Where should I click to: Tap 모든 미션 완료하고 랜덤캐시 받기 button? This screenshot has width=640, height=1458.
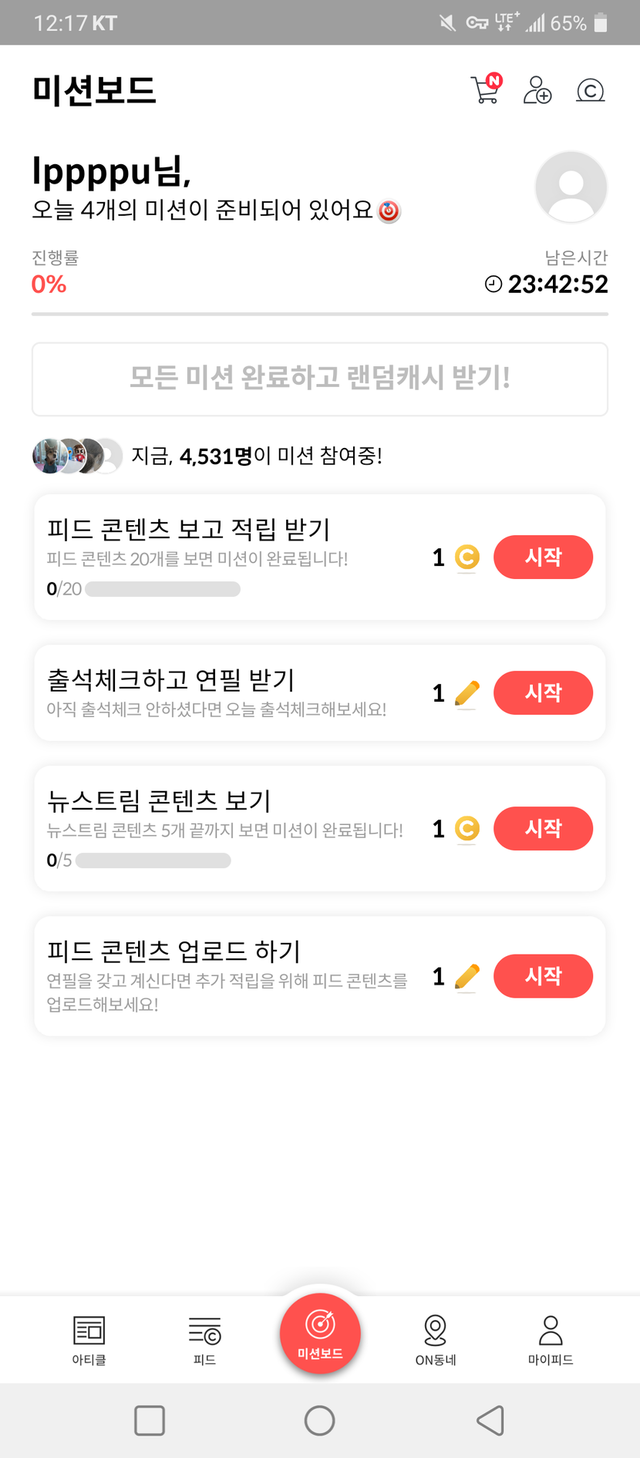click(x=320, y=379)
